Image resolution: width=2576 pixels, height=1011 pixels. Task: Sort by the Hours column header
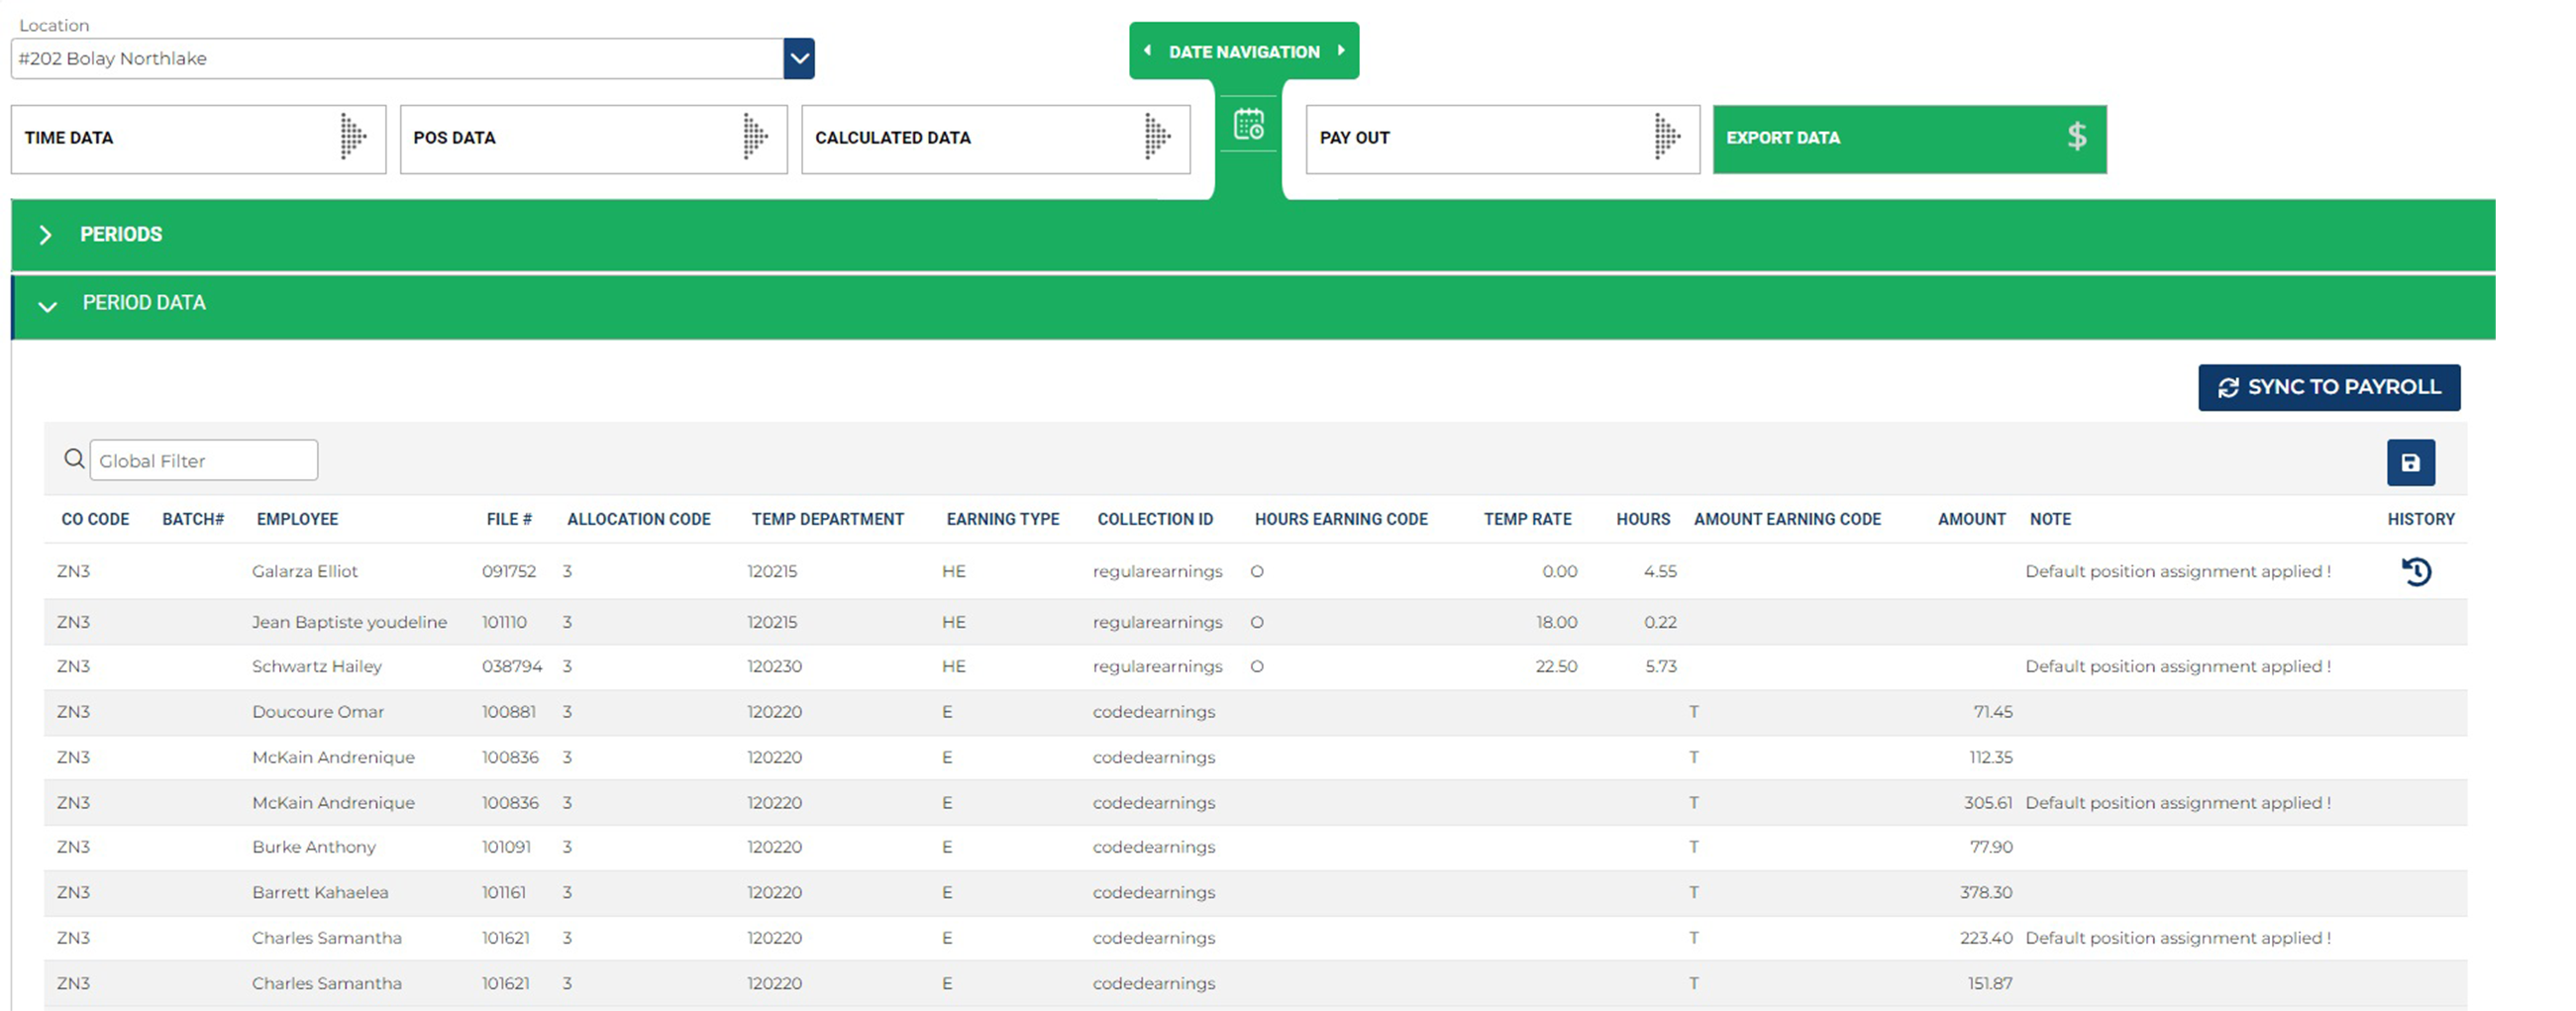(1642, 519)
